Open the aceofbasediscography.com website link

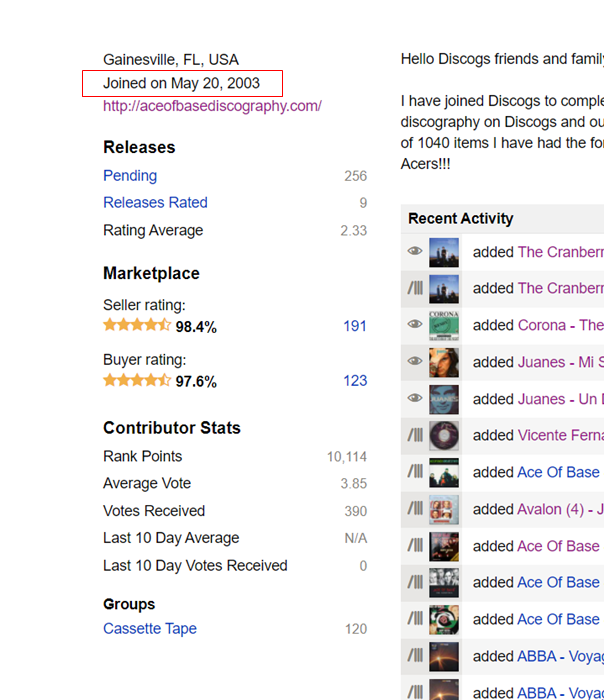[x=212, y=106]
